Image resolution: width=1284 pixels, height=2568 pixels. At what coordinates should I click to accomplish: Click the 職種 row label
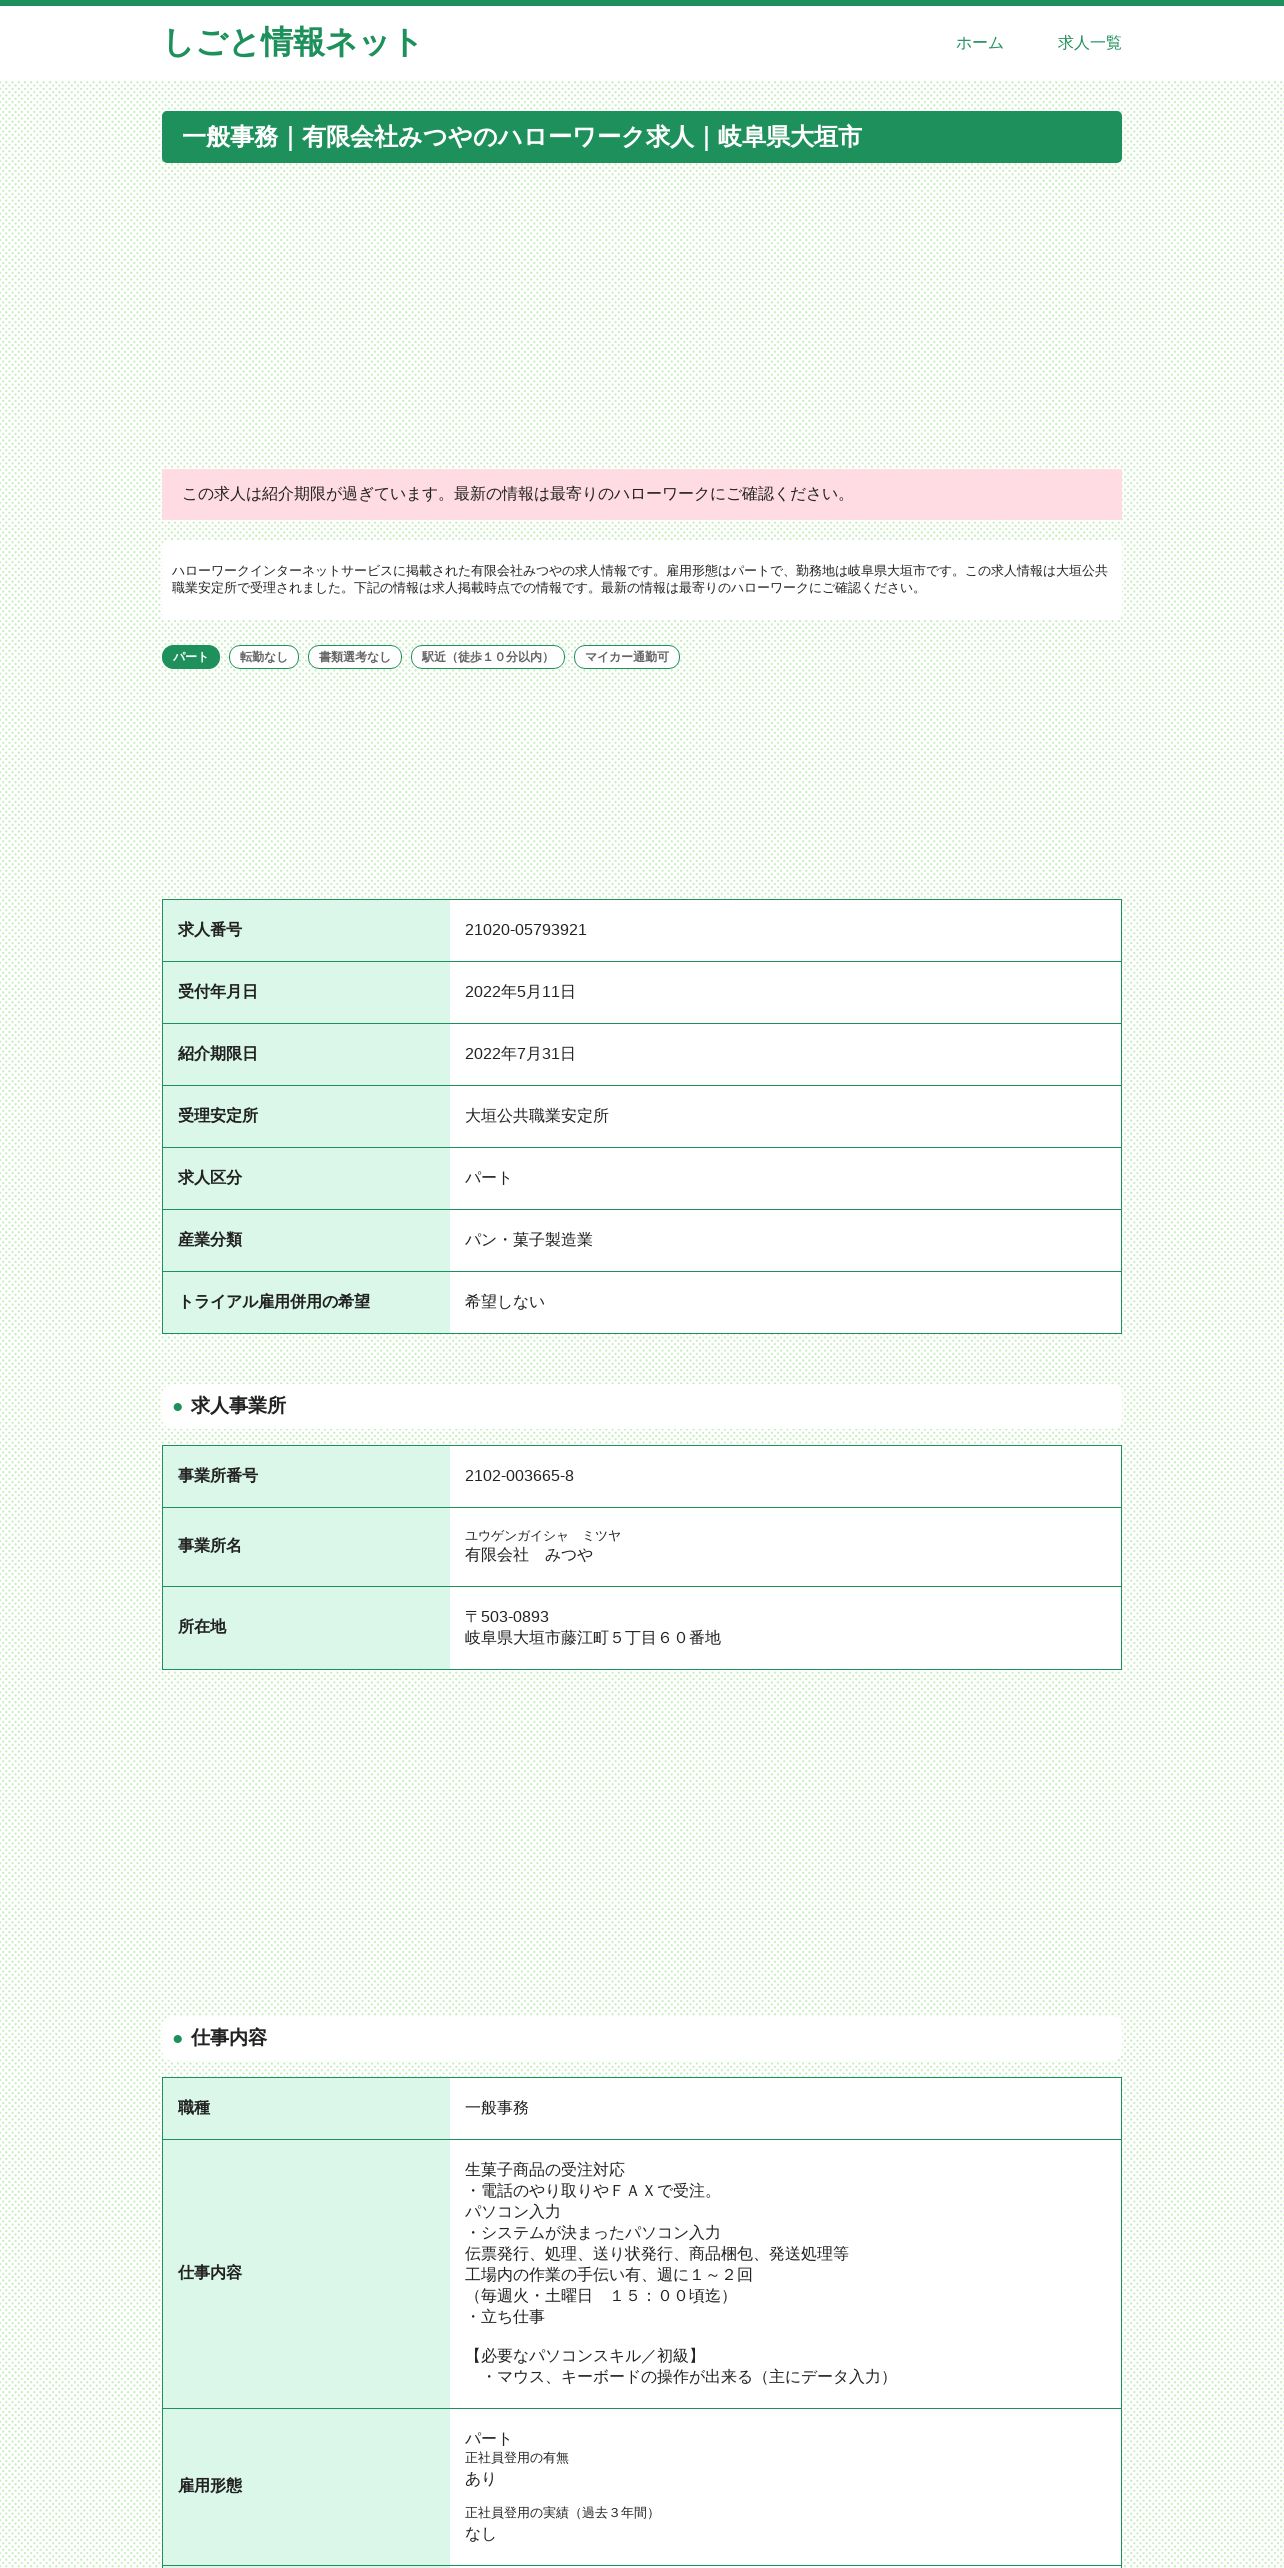pos(194,2108)
